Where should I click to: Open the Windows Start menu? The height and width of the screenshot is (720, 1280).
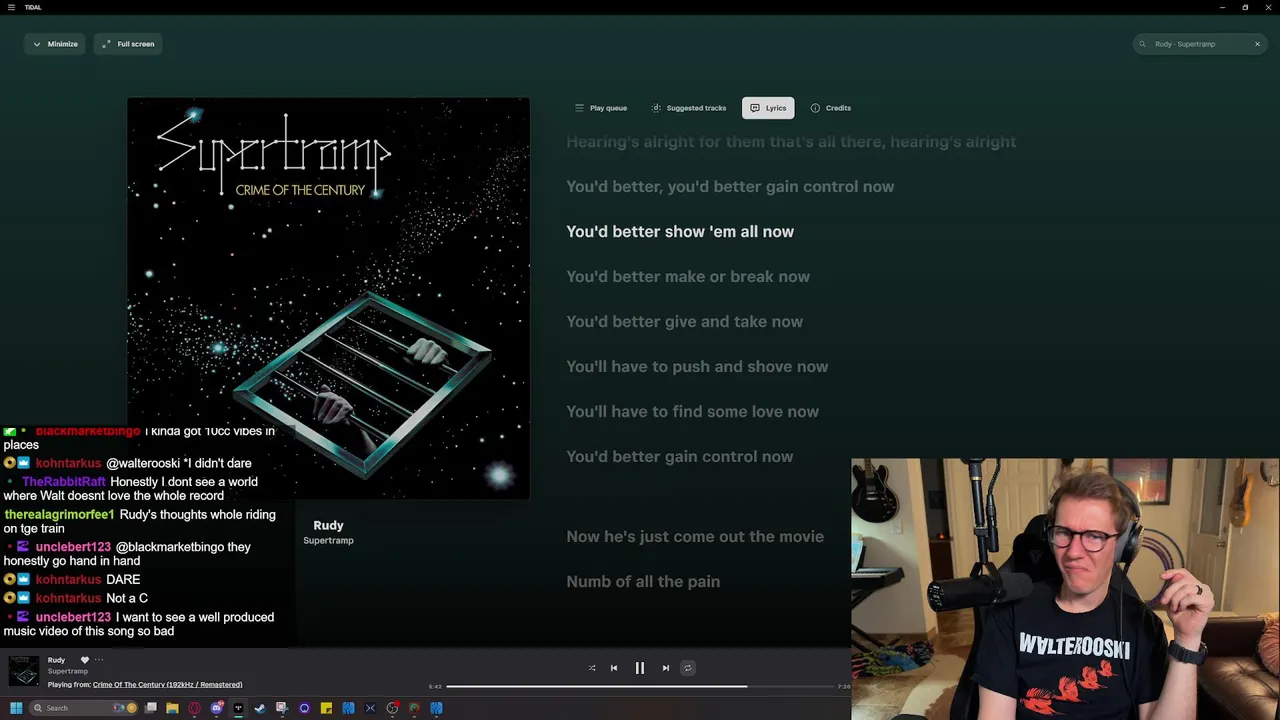coord(16,708)
